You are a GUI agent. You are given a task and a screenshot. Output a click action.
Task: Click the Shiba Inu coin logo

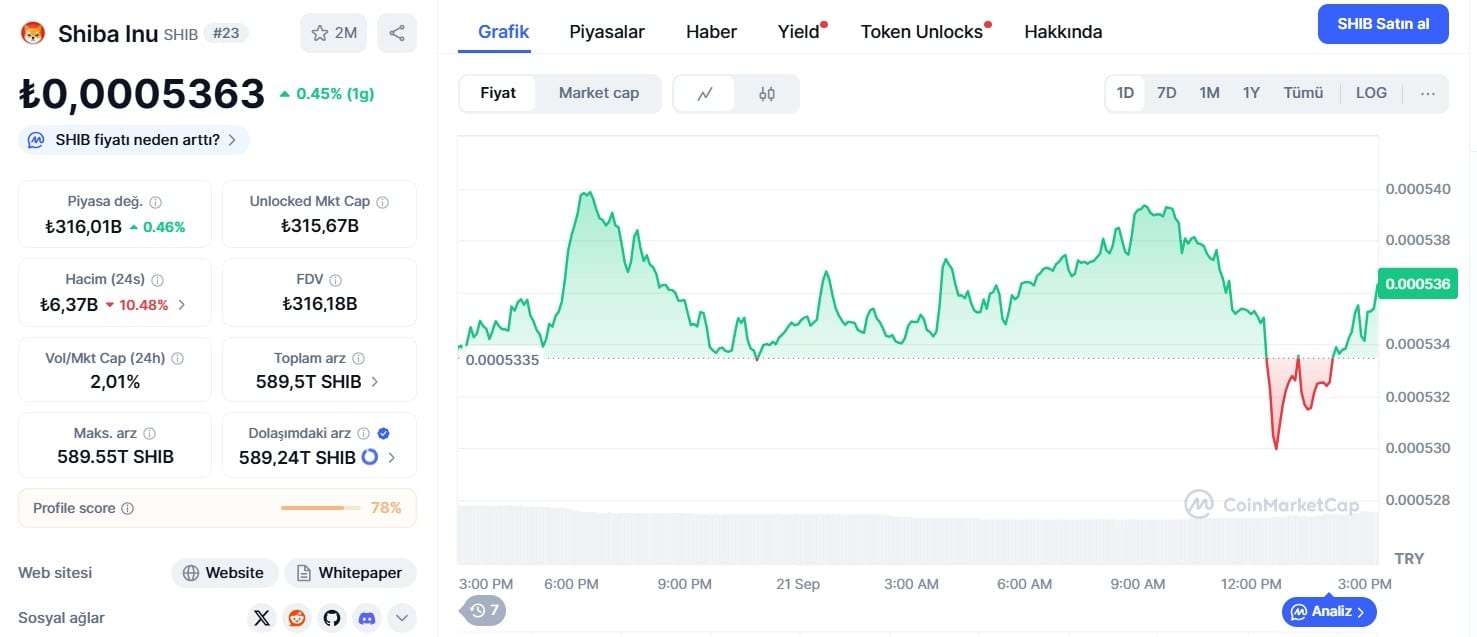(x=33, y=33)
